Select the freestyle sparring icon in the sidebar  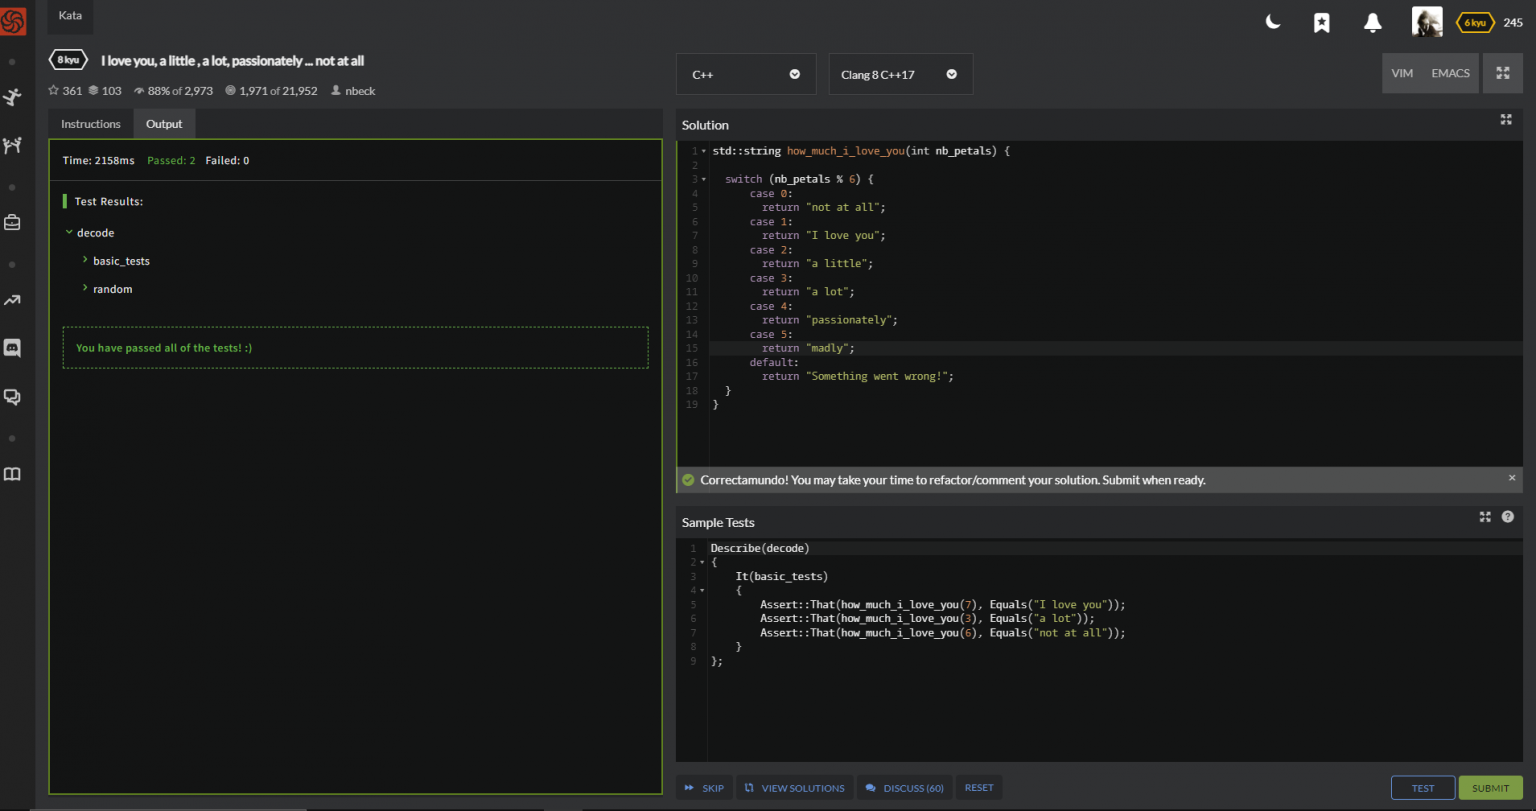(13, 96)
